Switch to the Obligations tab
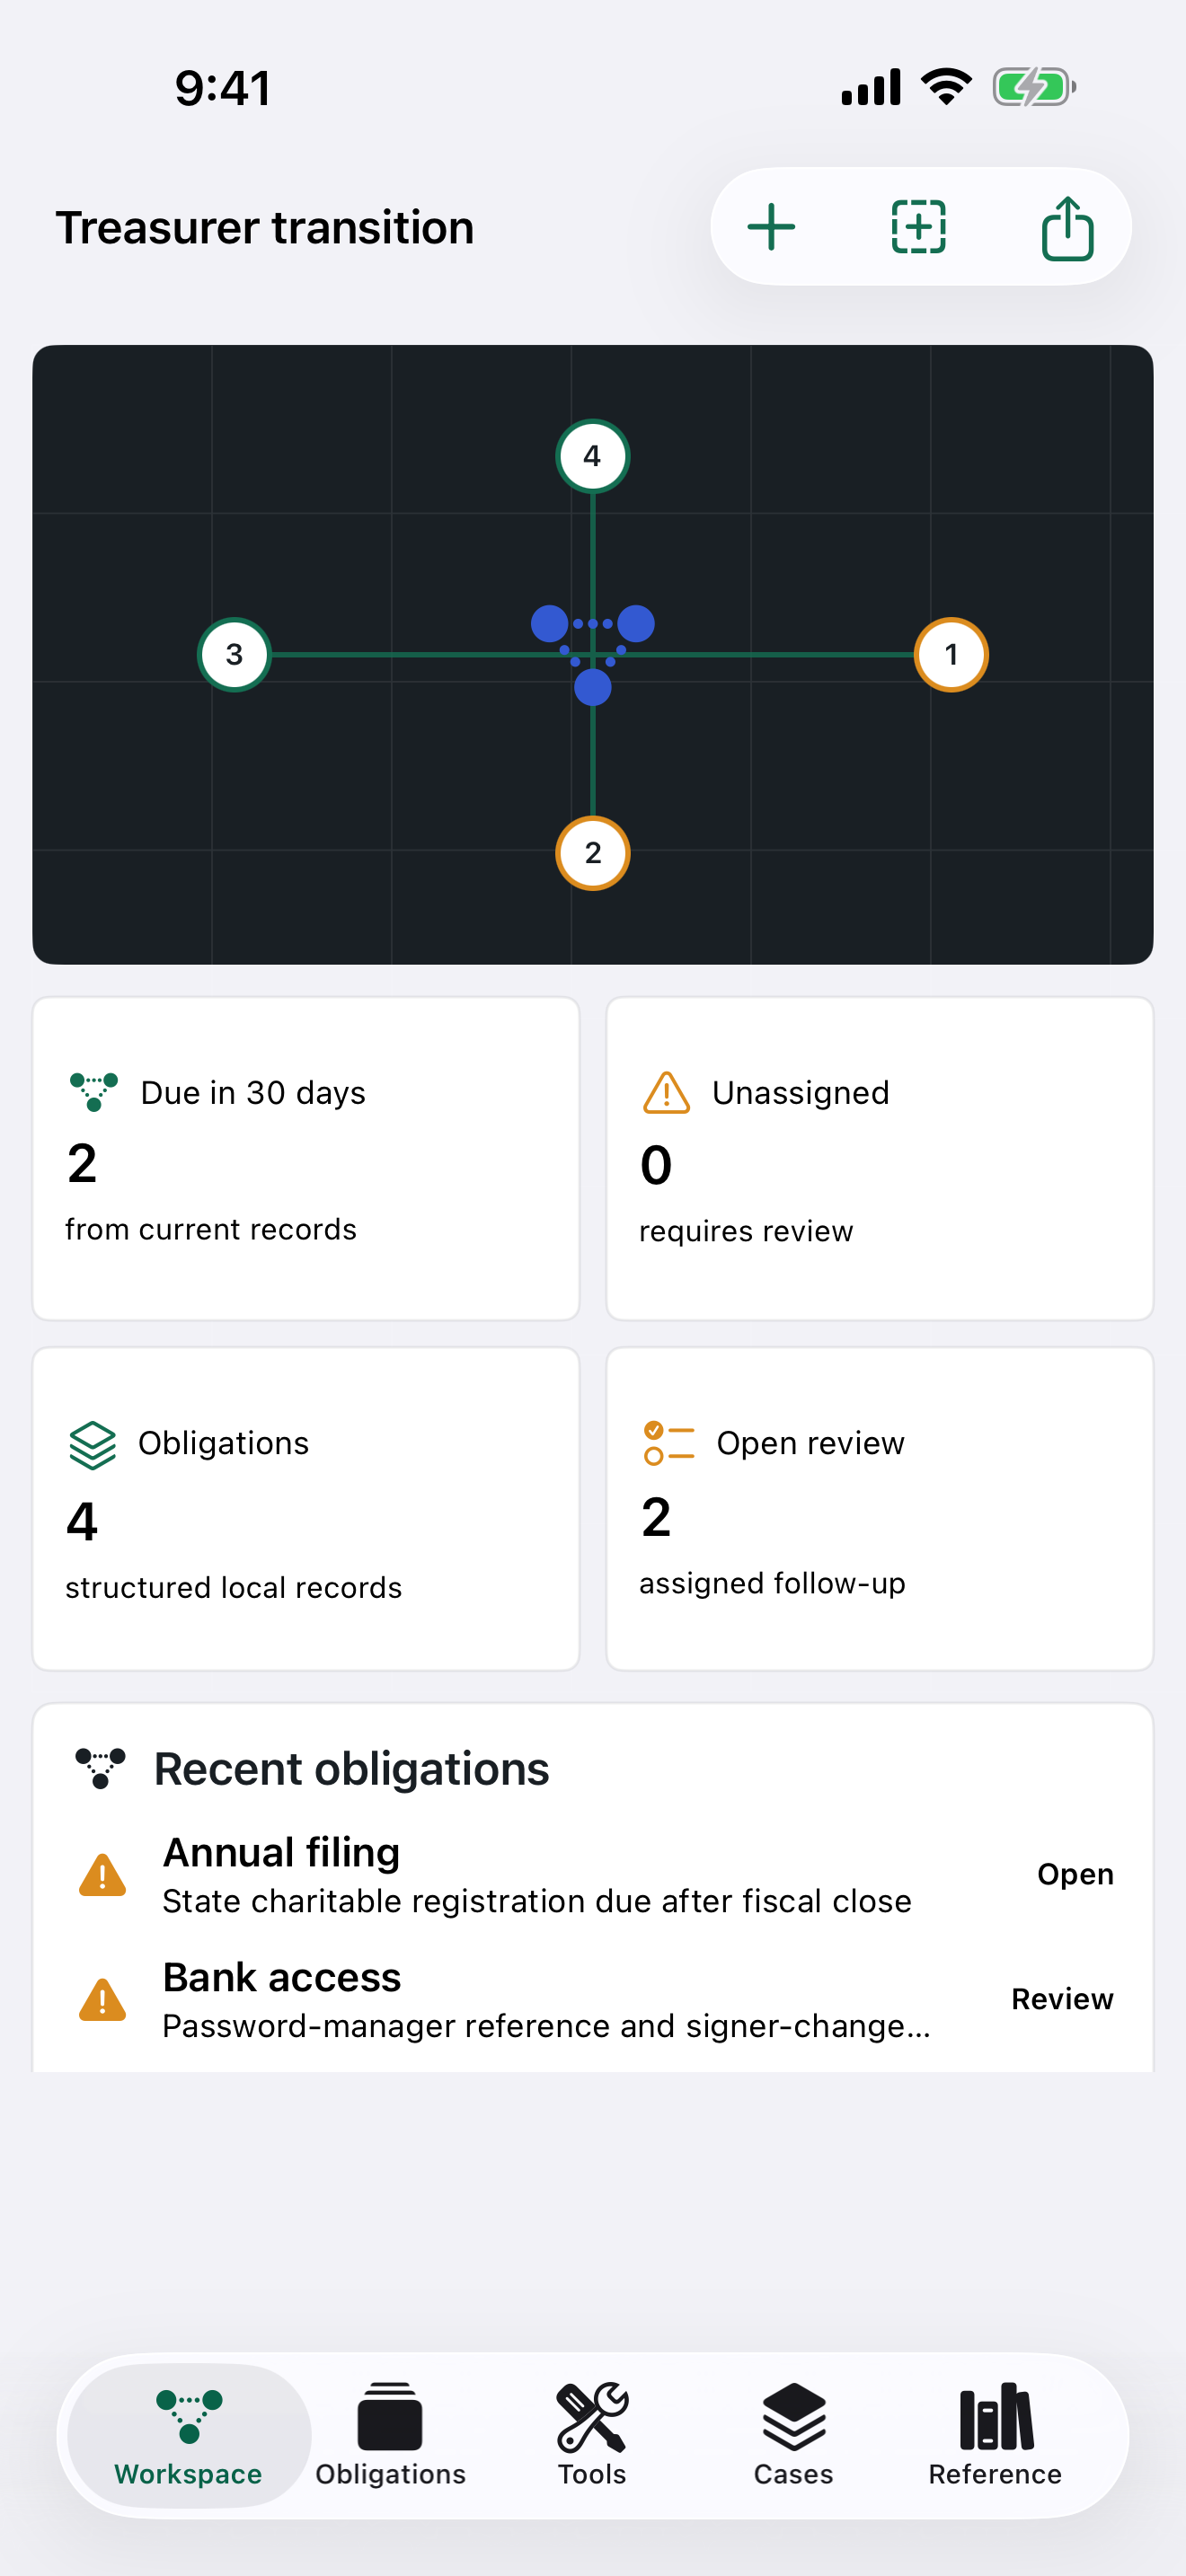 point(390,2435)
